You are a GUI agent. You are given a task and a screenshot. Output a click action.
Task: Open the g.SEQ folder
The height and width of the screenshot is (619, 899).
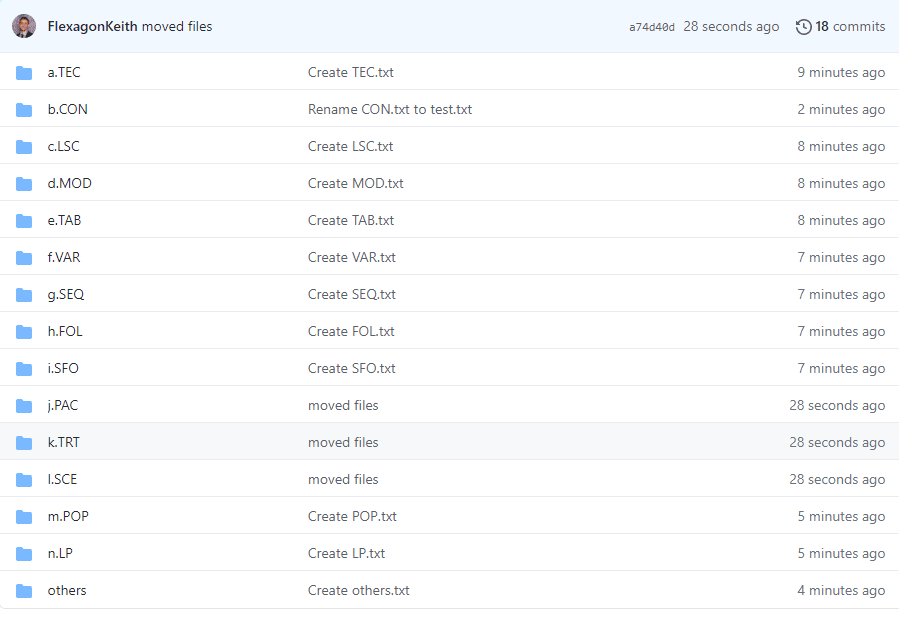point(66,294)
